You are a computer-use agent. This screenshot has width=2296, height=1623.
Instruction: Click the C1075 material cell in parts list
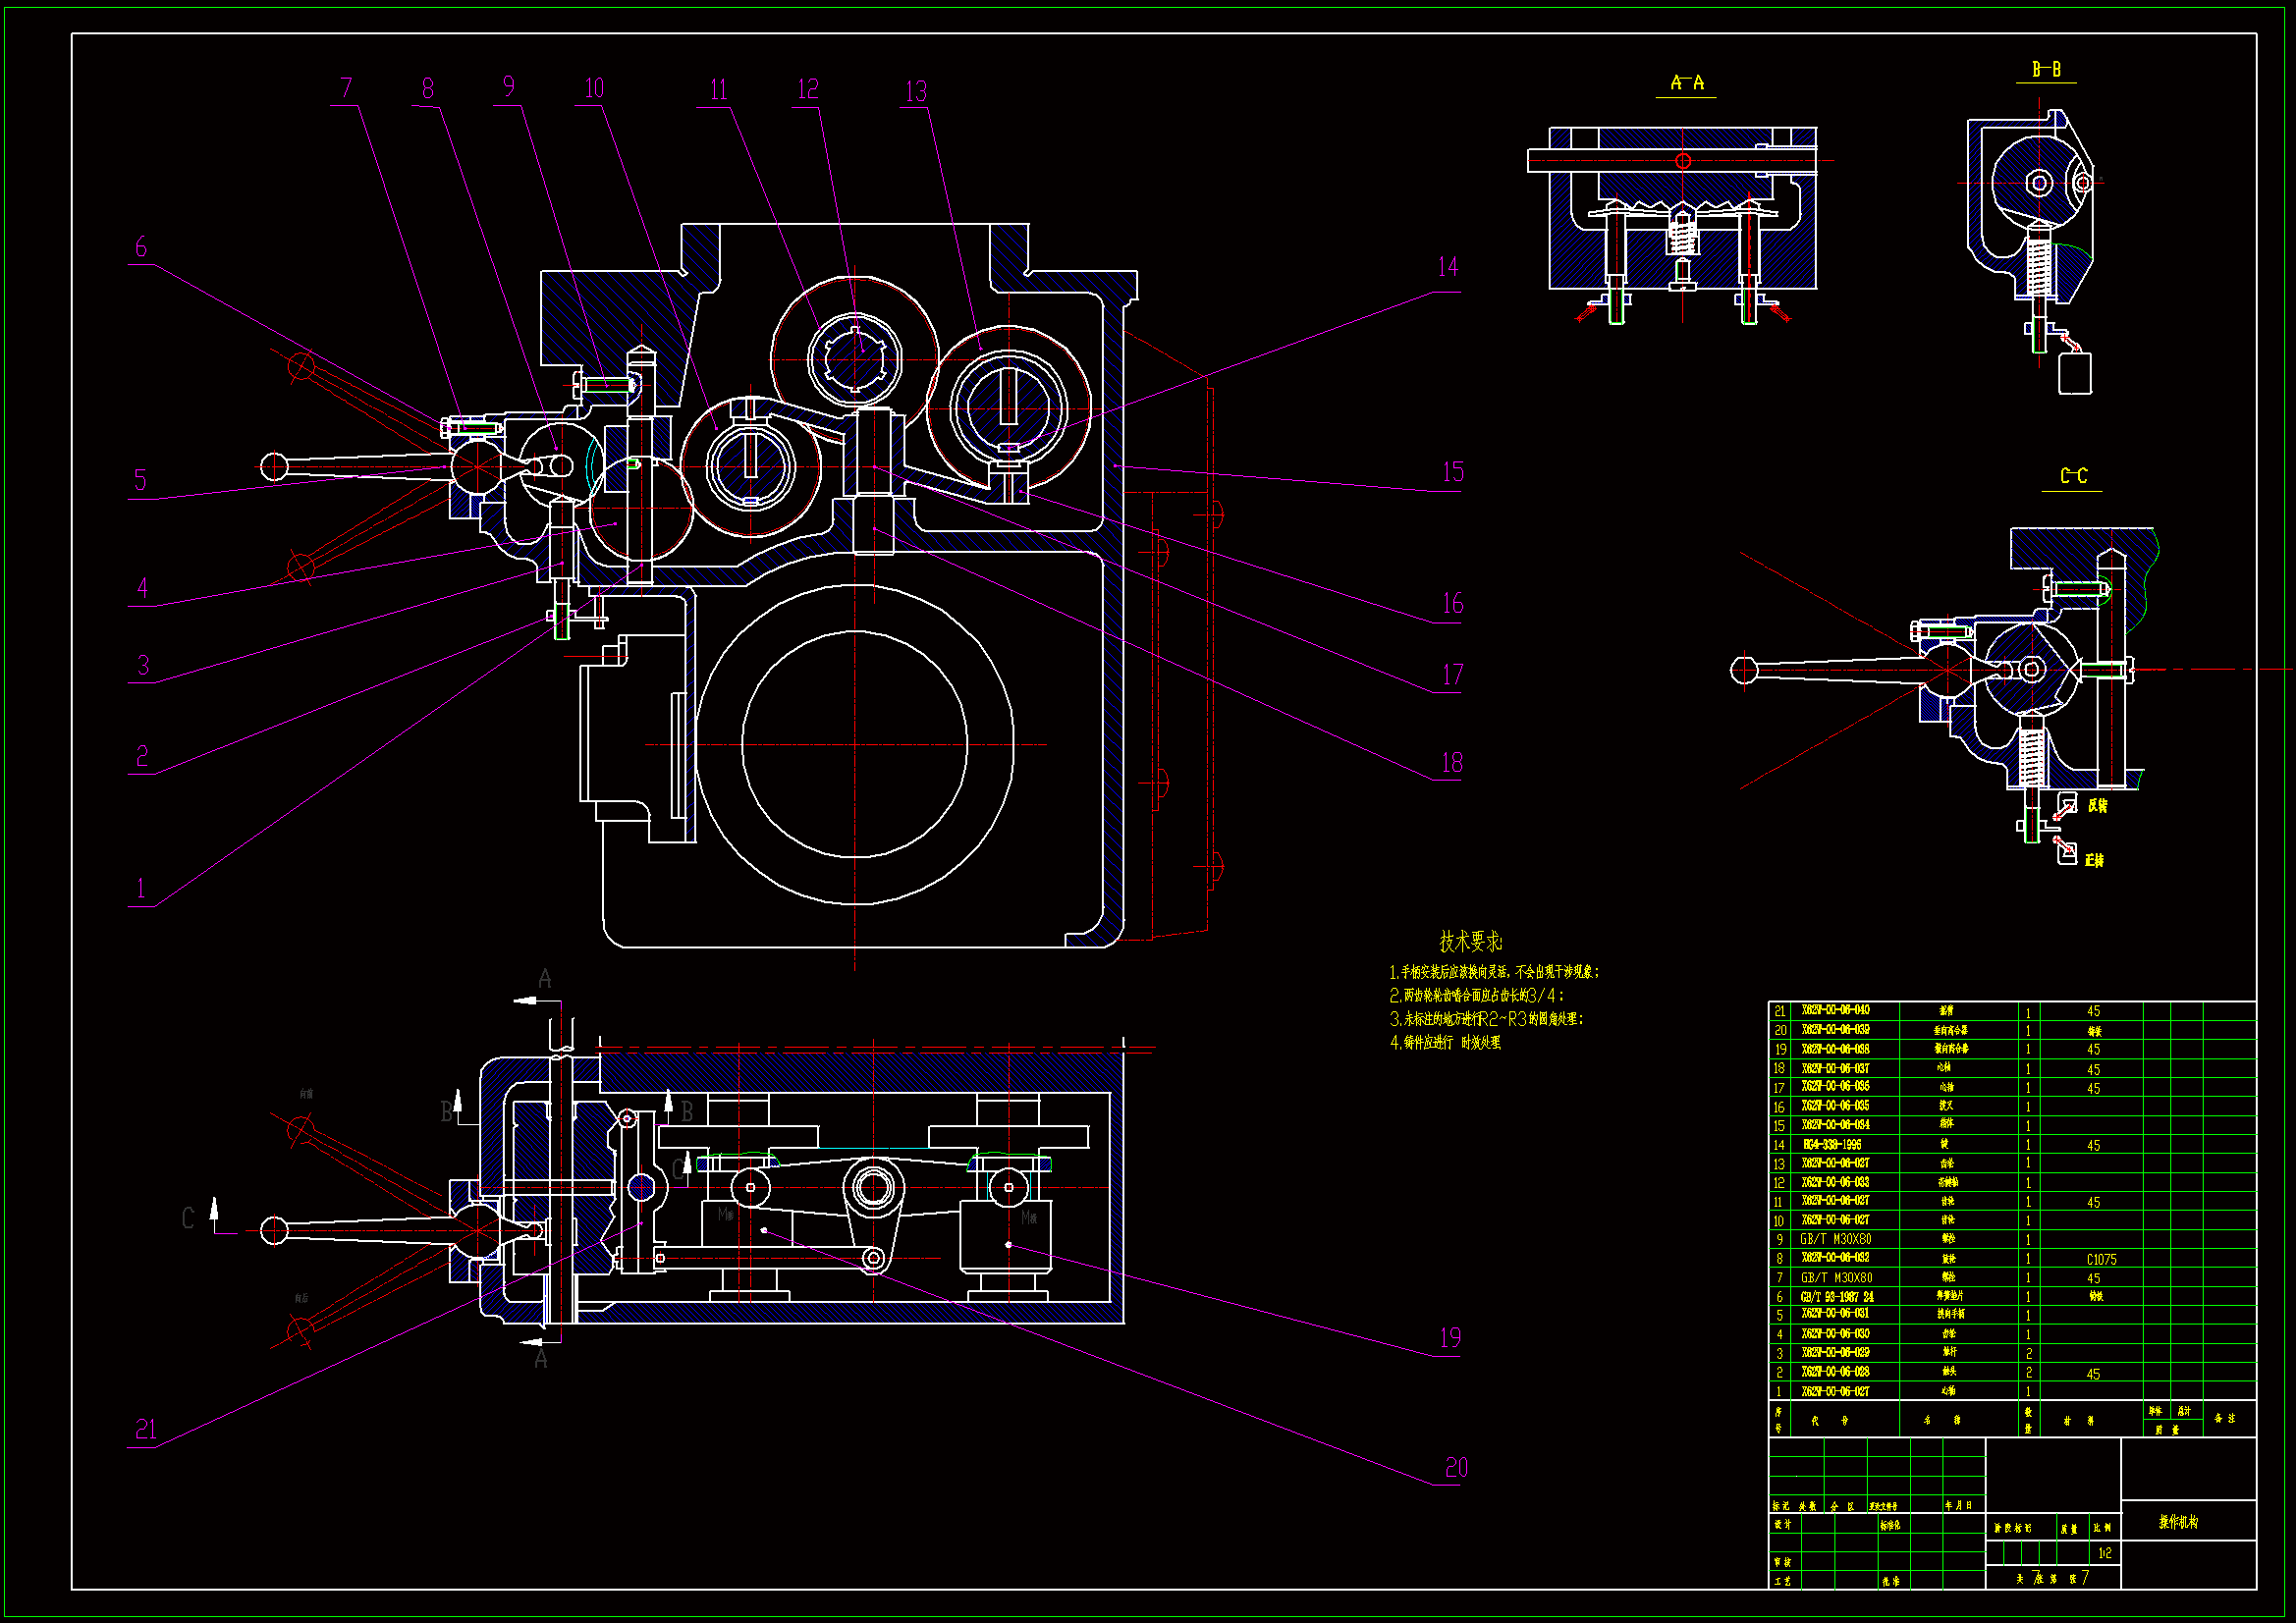coord(2100,1260)
